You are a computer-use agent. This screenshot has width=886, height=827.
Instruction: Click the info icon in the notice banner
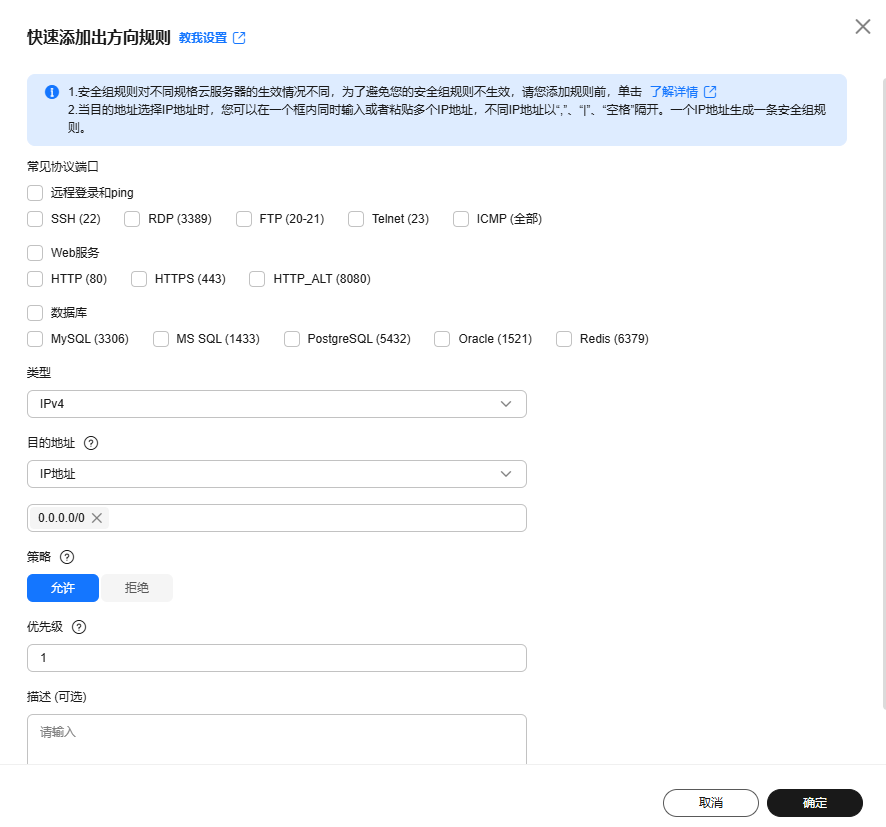pyautogui.click(x=51, y=90)
